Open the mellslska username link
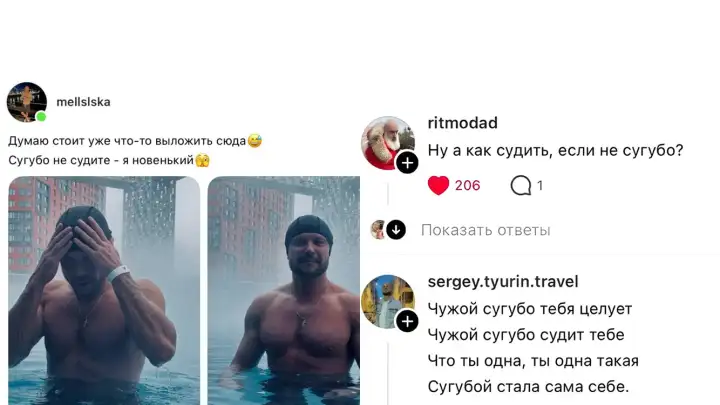The width and height of the screenshot is (720, 405). [83, 102]
